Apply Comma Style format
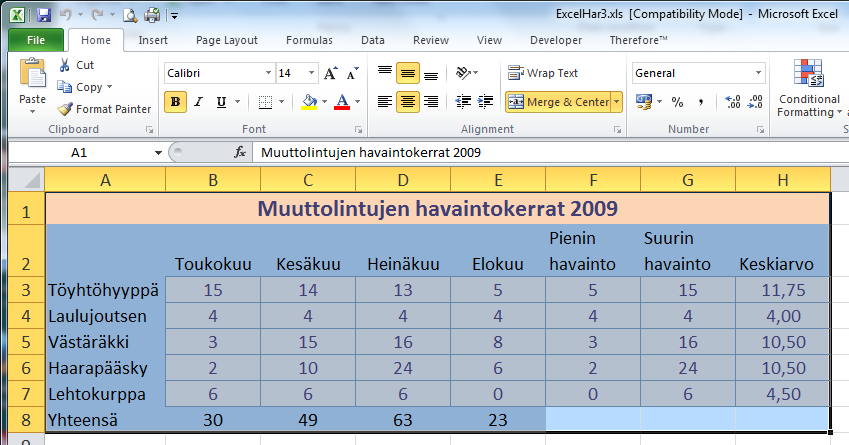The image size is (849, 445). coord(701,102)
